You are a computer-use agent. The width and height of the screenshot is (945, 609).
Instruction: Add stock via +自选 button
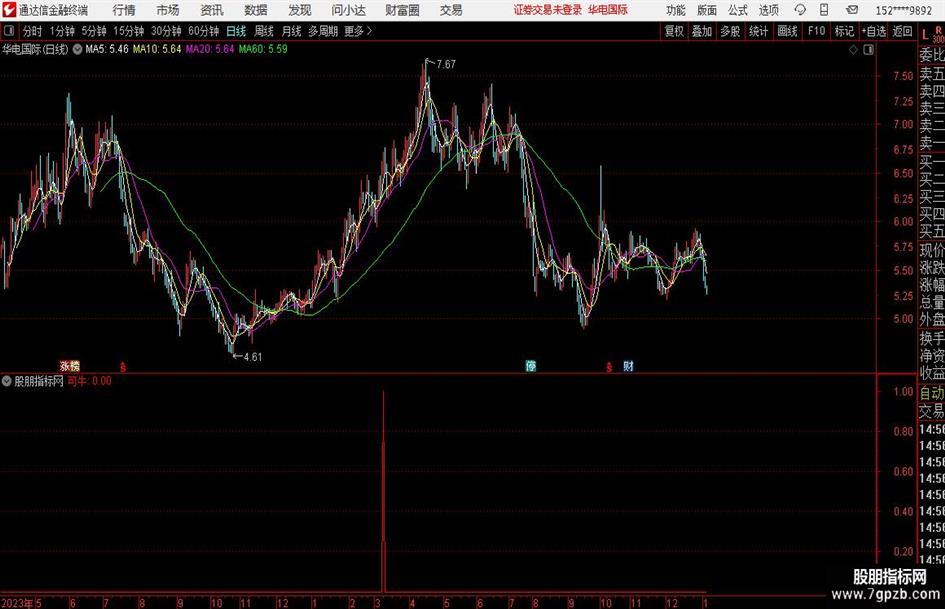click(874, 31)
